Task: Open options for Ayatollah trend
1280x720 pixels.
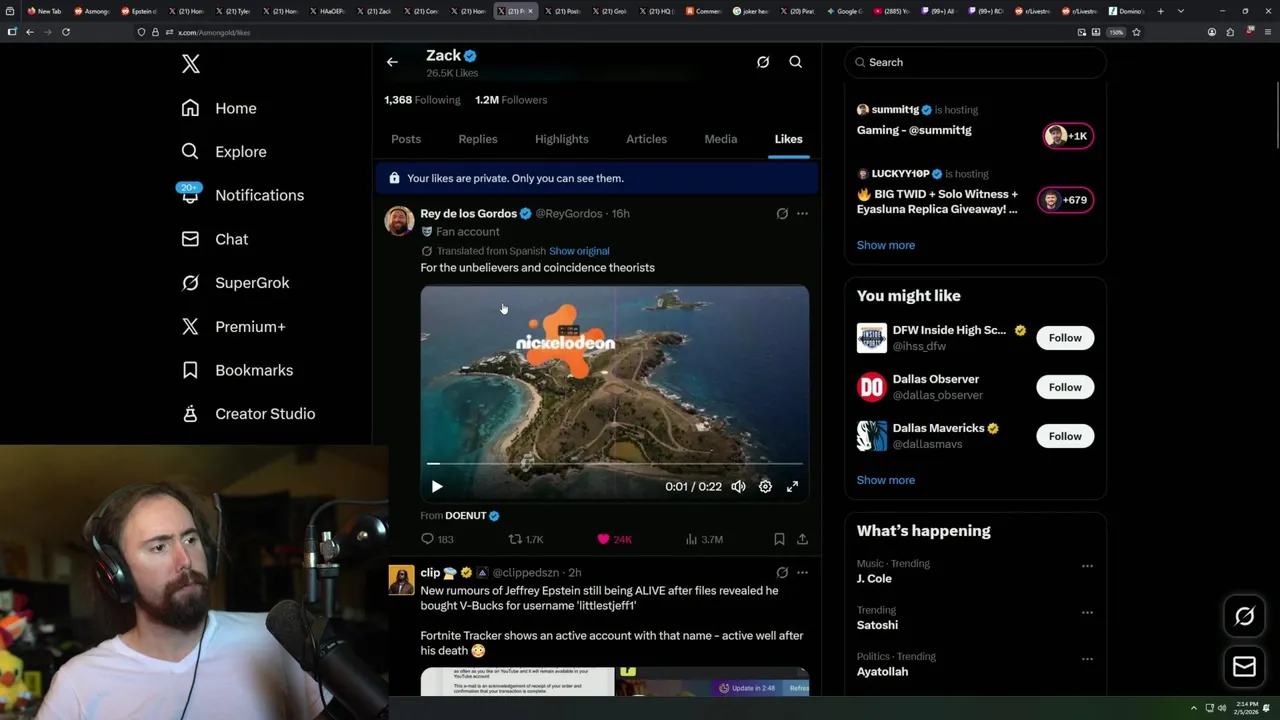Action: coord(1087,659)
